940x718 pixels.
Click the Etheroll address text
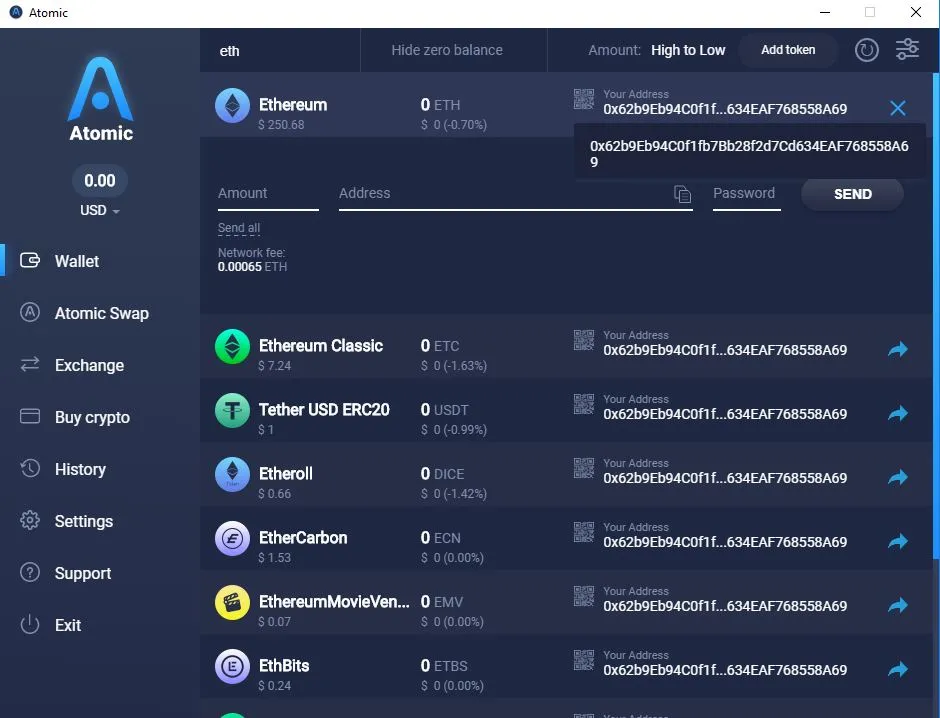tap(725, 478)
